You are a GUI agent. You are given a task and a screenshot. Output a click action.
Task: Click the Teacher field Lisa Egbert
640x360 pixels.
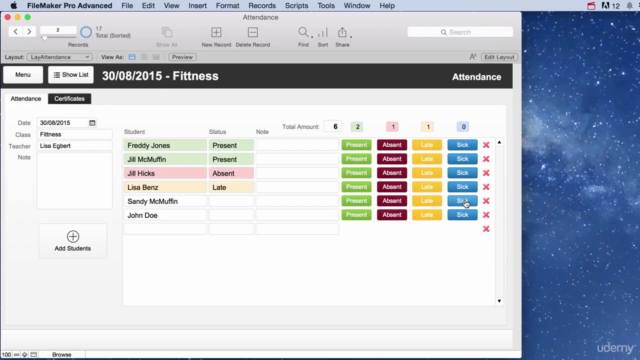(x=74, y=146)
